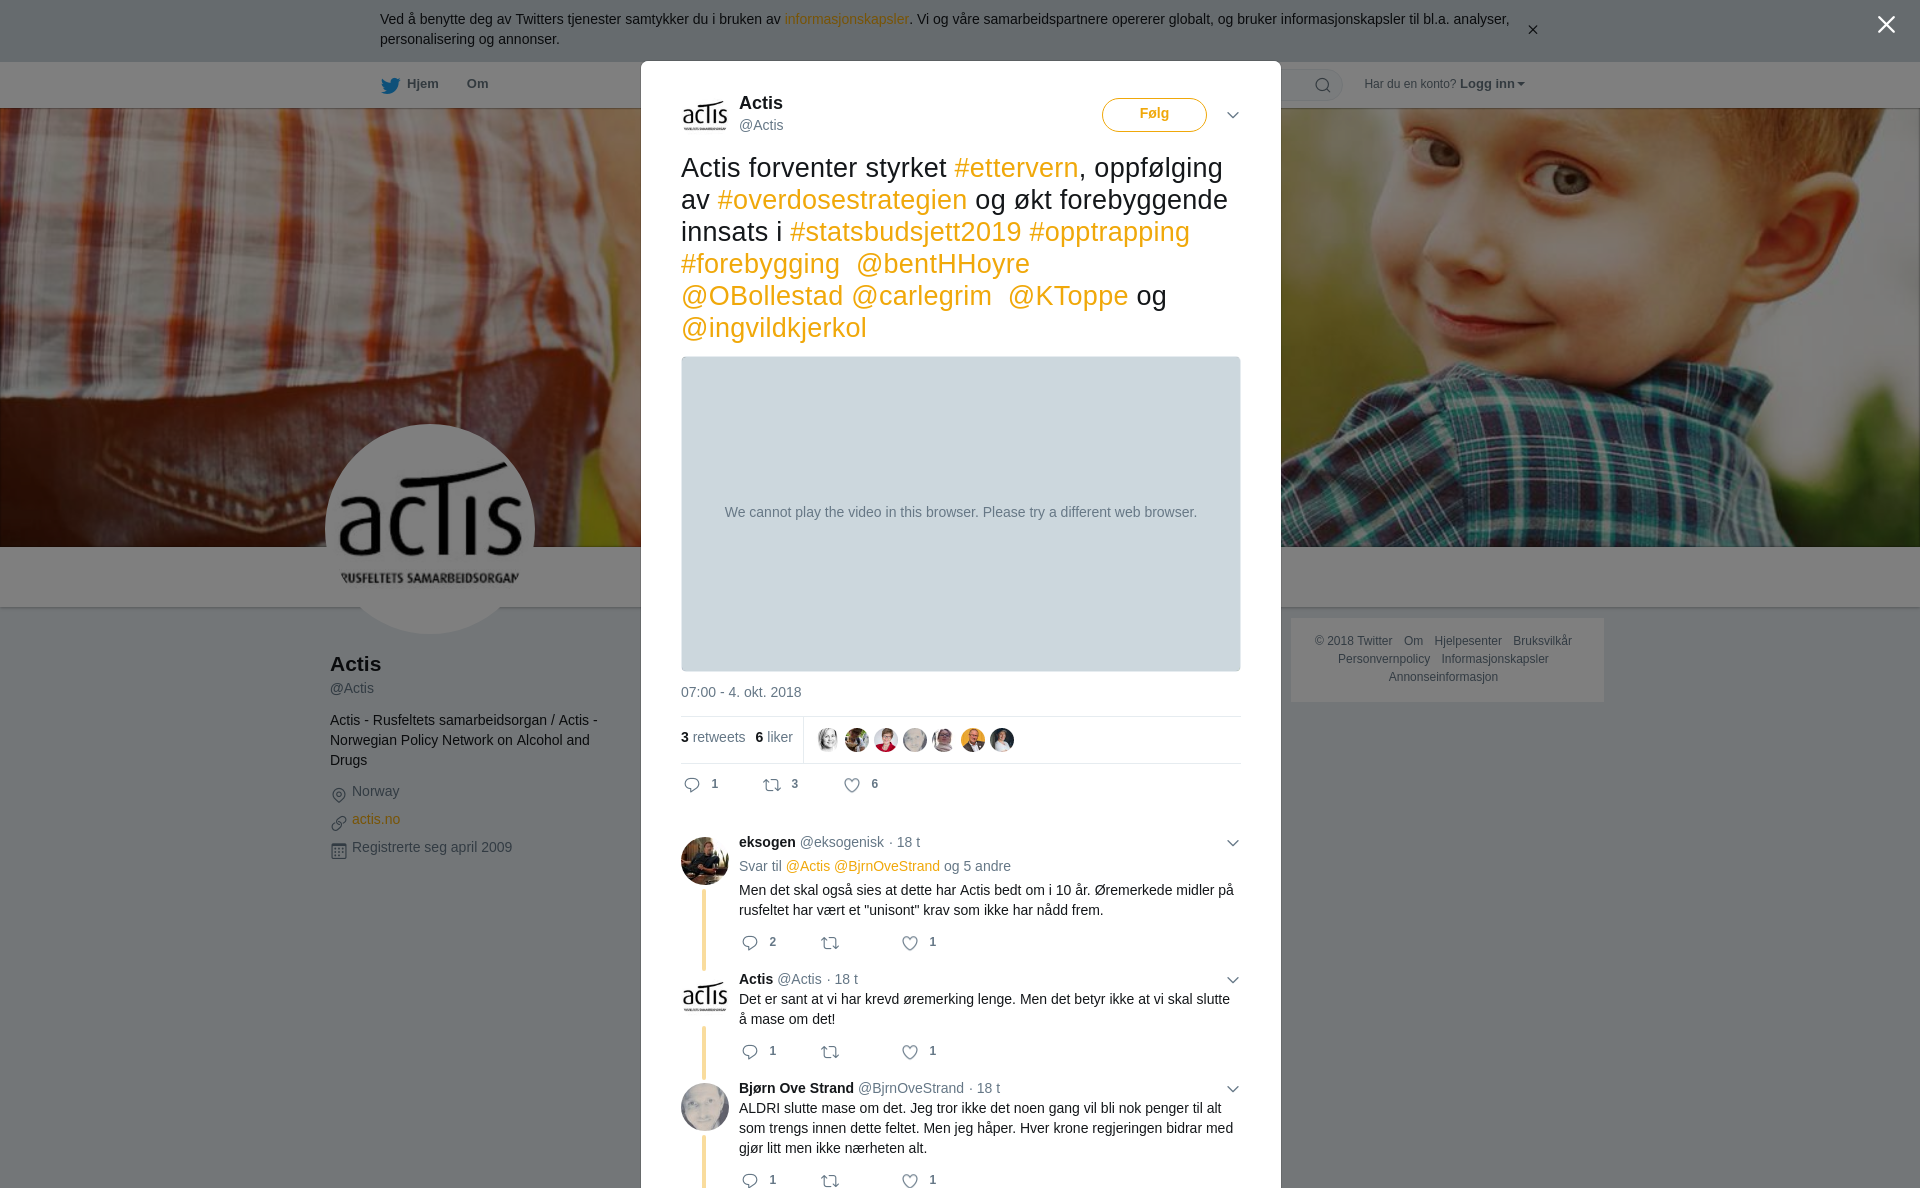This screenshot has width=1920, height=1188.
Task: Click the heart icon on eksogen's reply
Action: click(x=910, y=943)
